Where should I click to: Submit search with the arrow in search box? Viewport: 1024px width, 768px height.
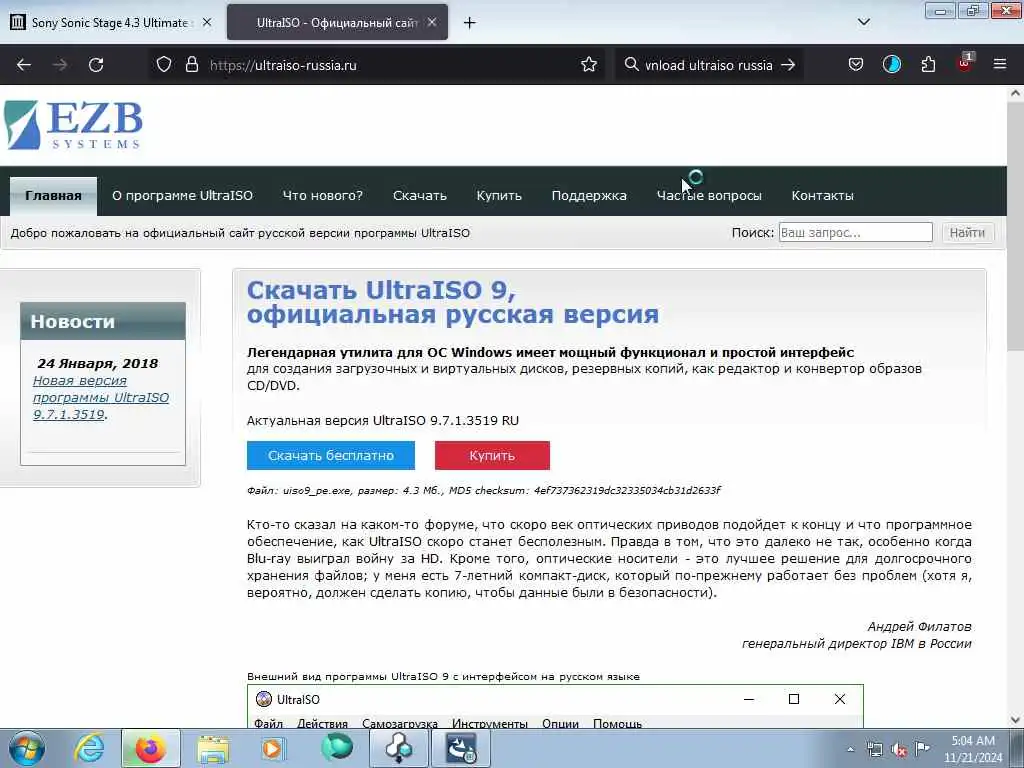788,65
